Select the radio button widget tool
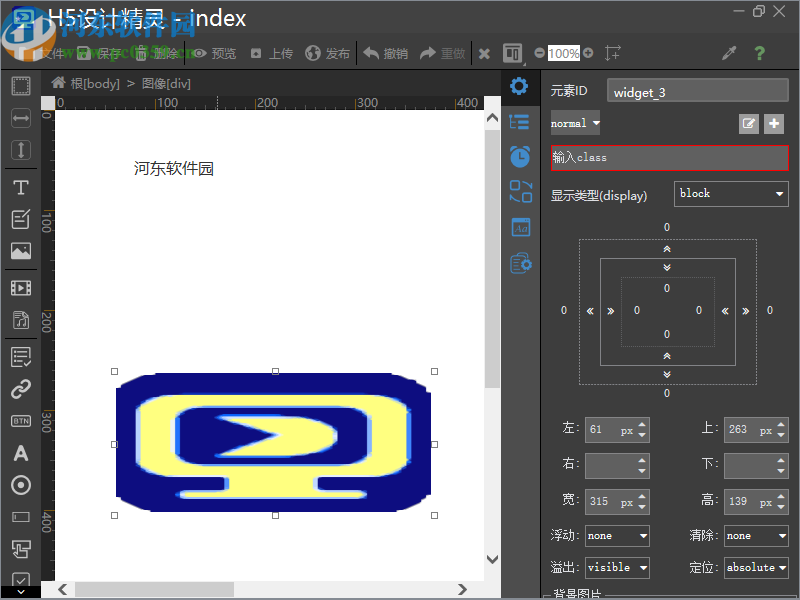 pyautogui.click(x=20, y=485)
